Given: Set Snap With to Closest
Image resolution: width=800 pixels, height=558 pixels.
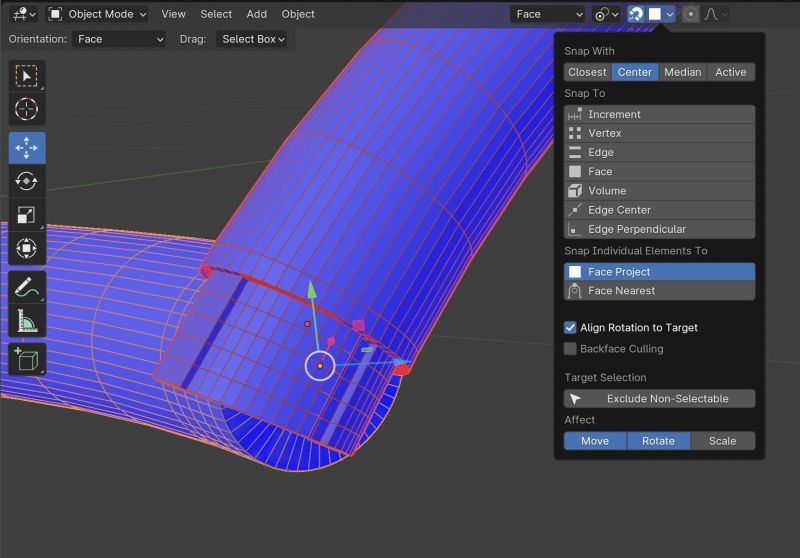Looking at the screenshot, I should (x=587, y=72).
